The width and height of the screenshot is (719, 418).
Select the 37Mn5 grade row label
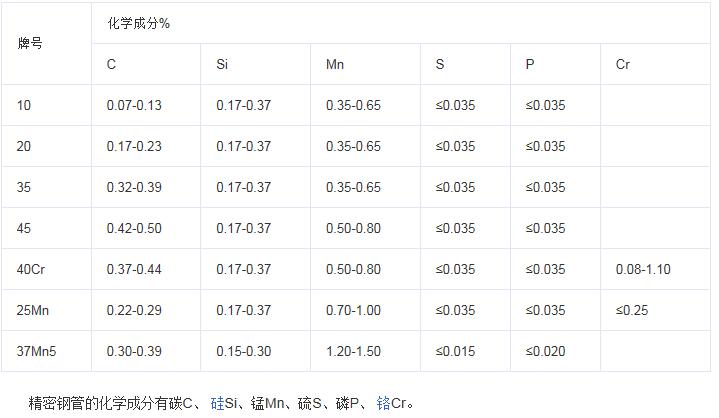click(x=46, y=351)
